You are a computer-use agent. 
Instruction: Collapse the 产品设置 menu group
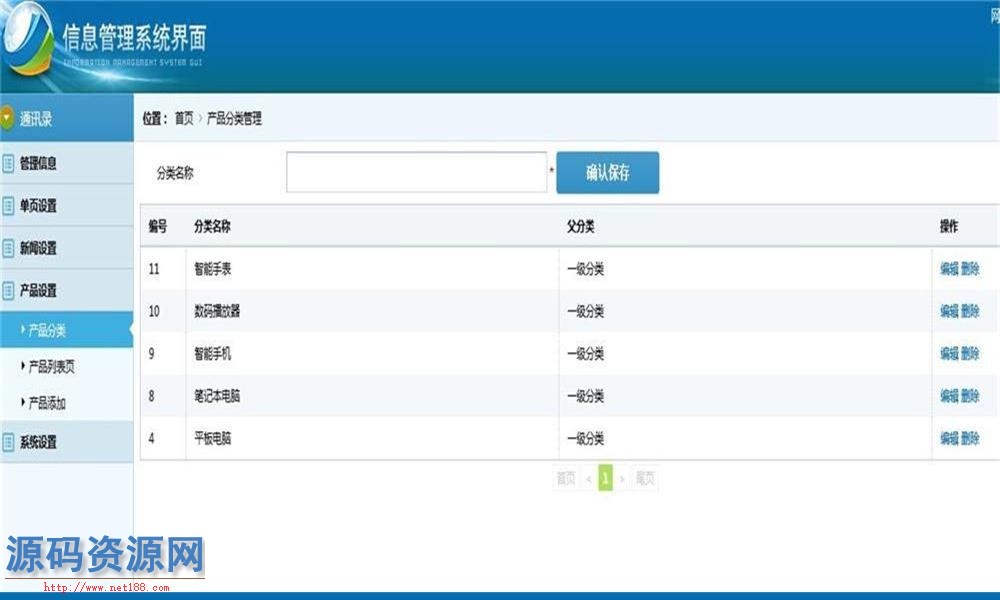[x=39, y=291]
